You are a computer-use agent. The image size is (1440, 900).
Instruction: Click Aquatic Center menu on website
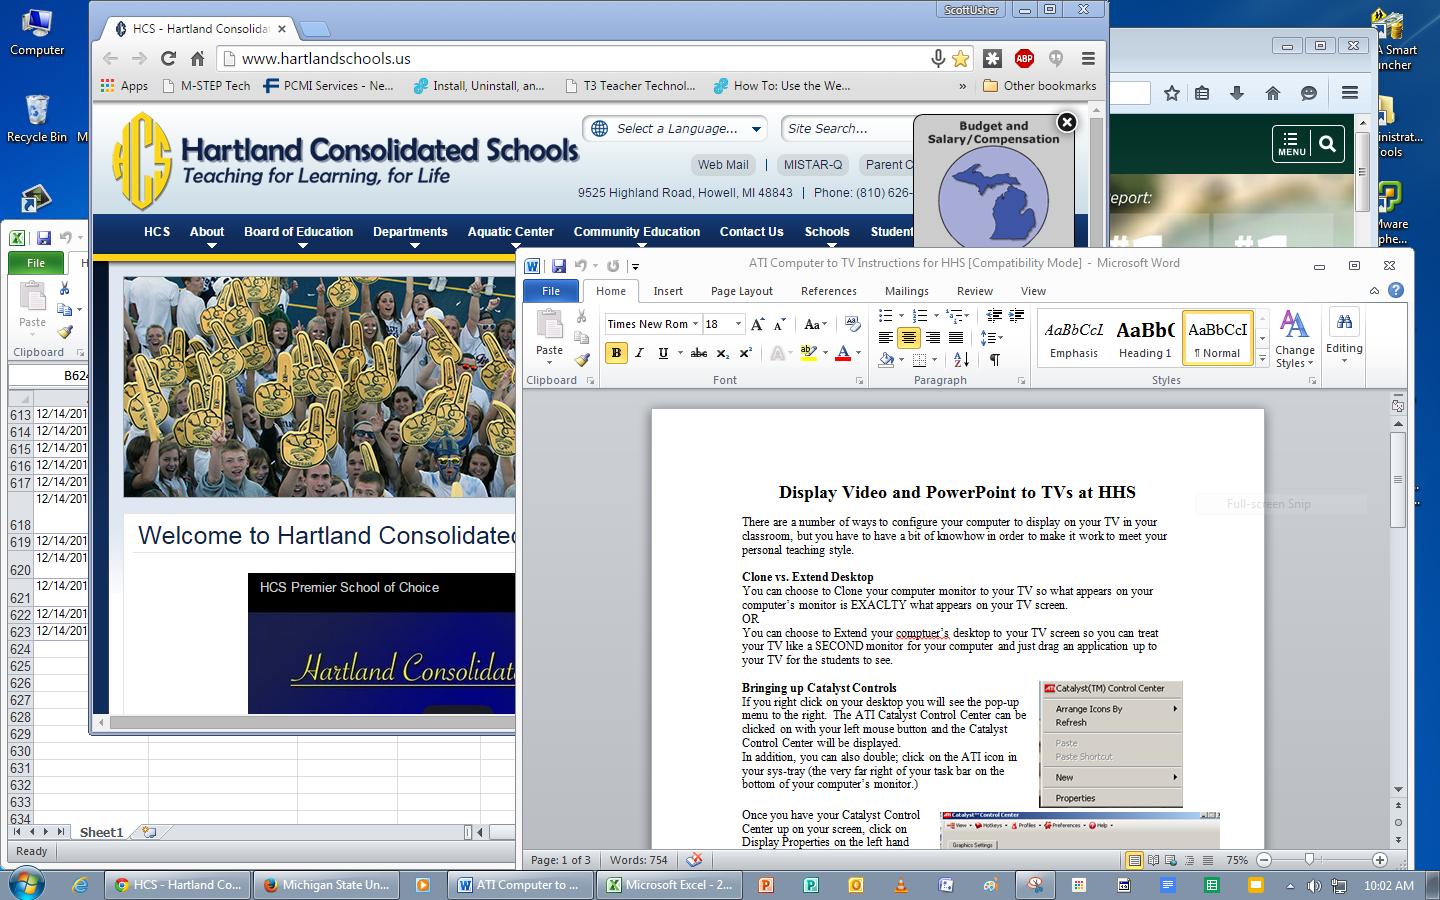(x=511, y=232)
